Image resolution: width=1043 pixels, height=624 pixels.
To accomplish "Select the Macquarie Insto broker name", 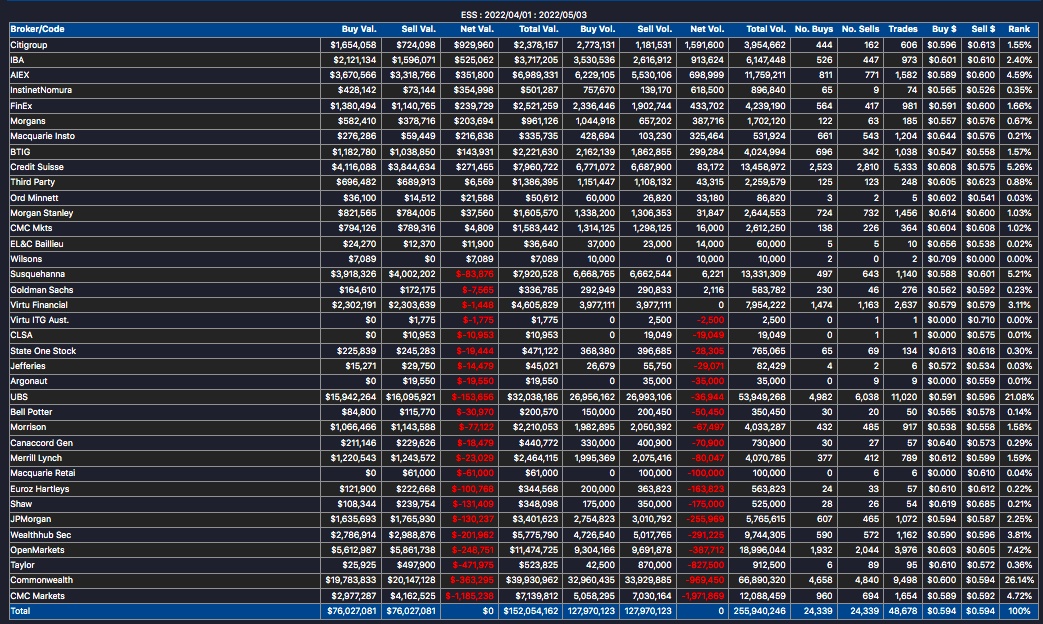I will [x=43, y=136].
